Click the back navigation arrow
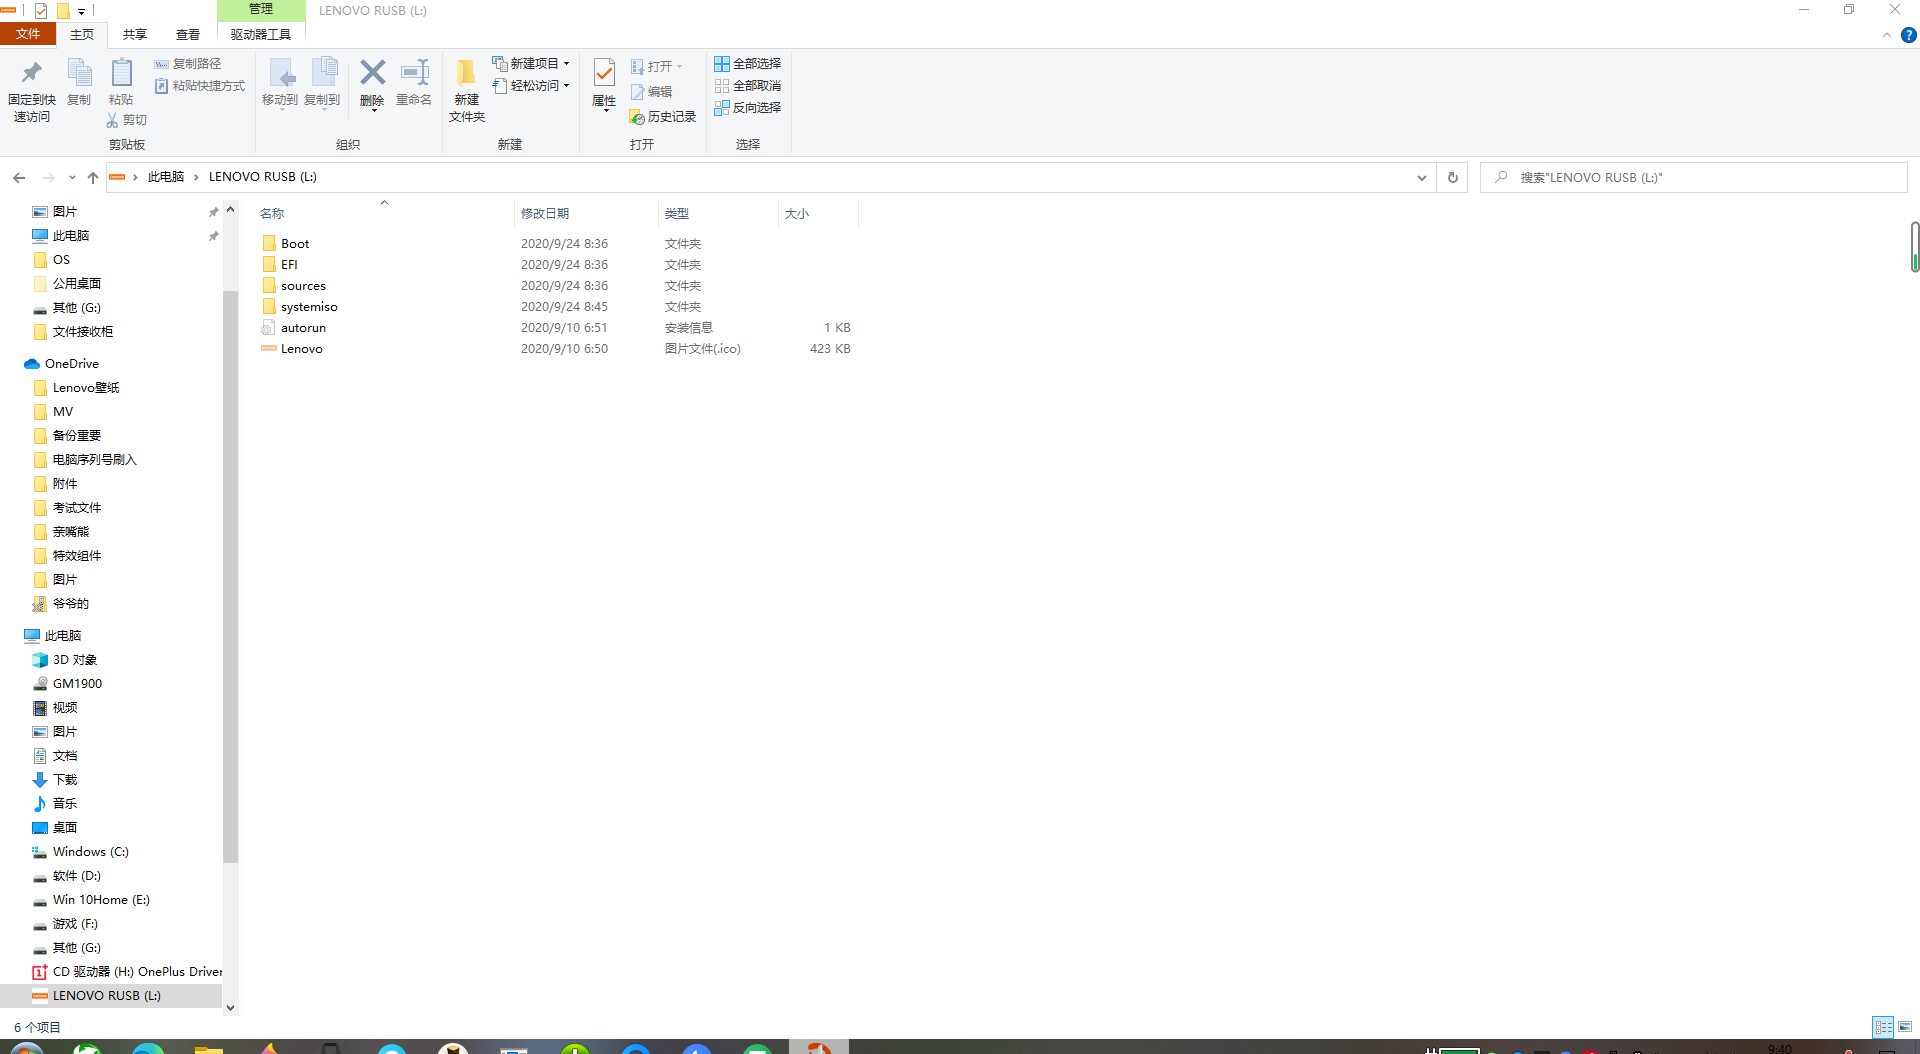 19,177
